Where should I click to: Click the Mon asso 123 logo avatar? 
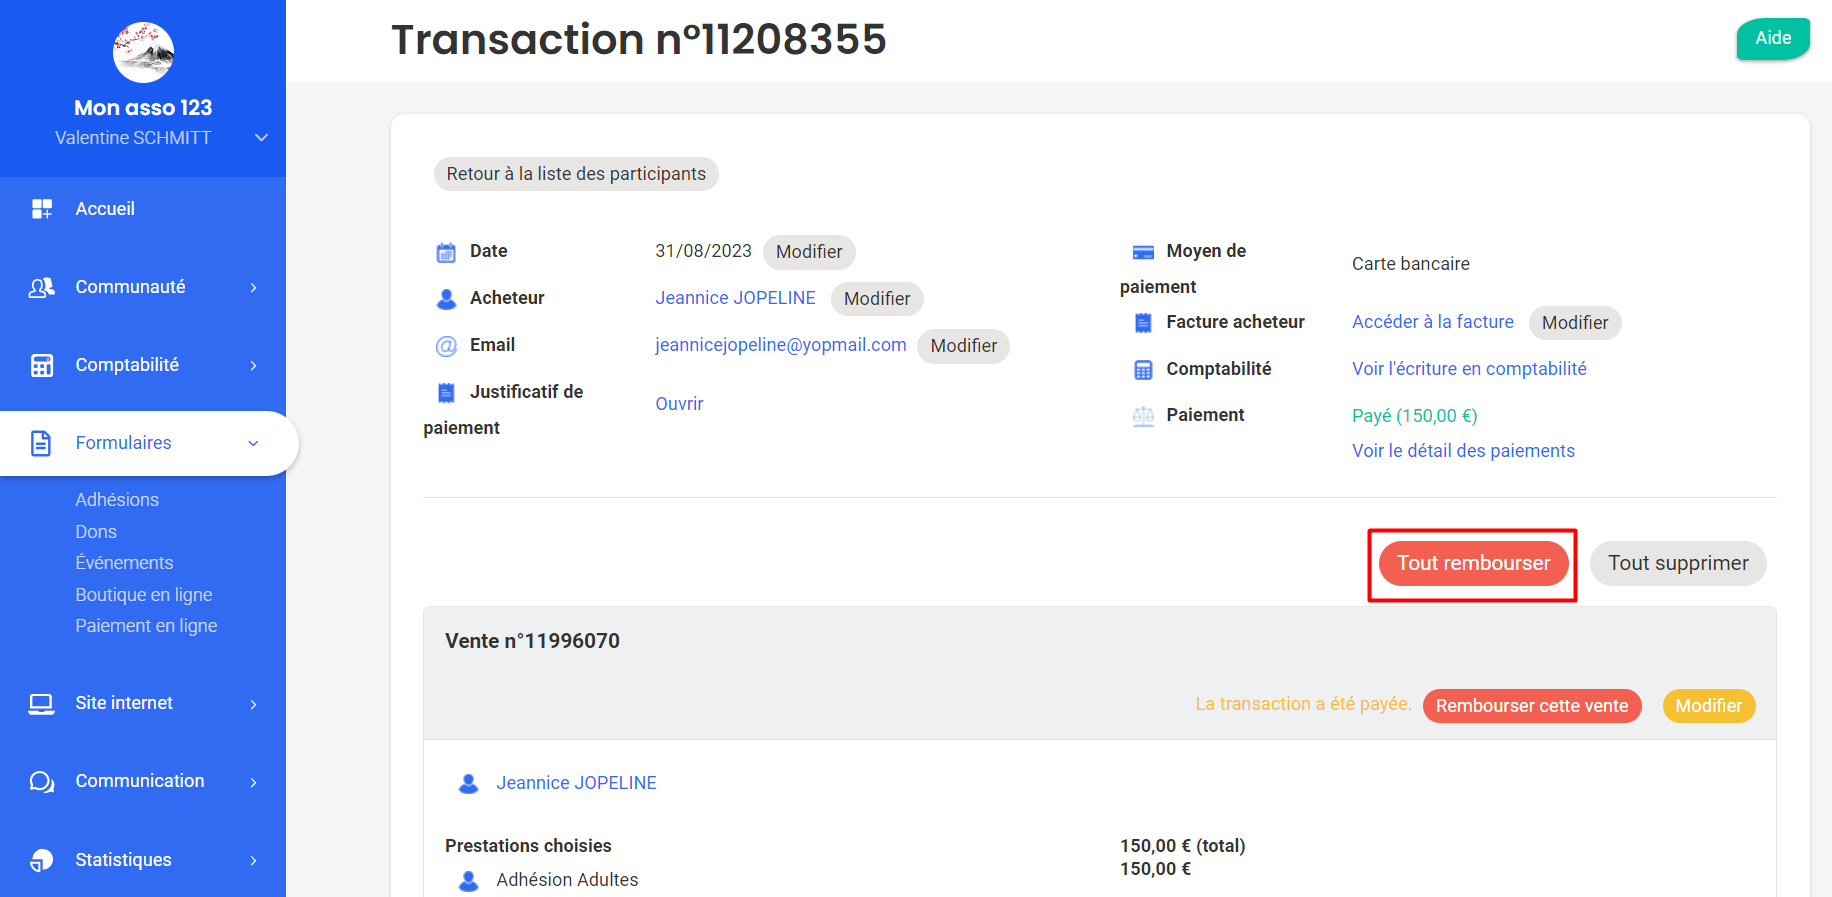[x=143, y=52]
